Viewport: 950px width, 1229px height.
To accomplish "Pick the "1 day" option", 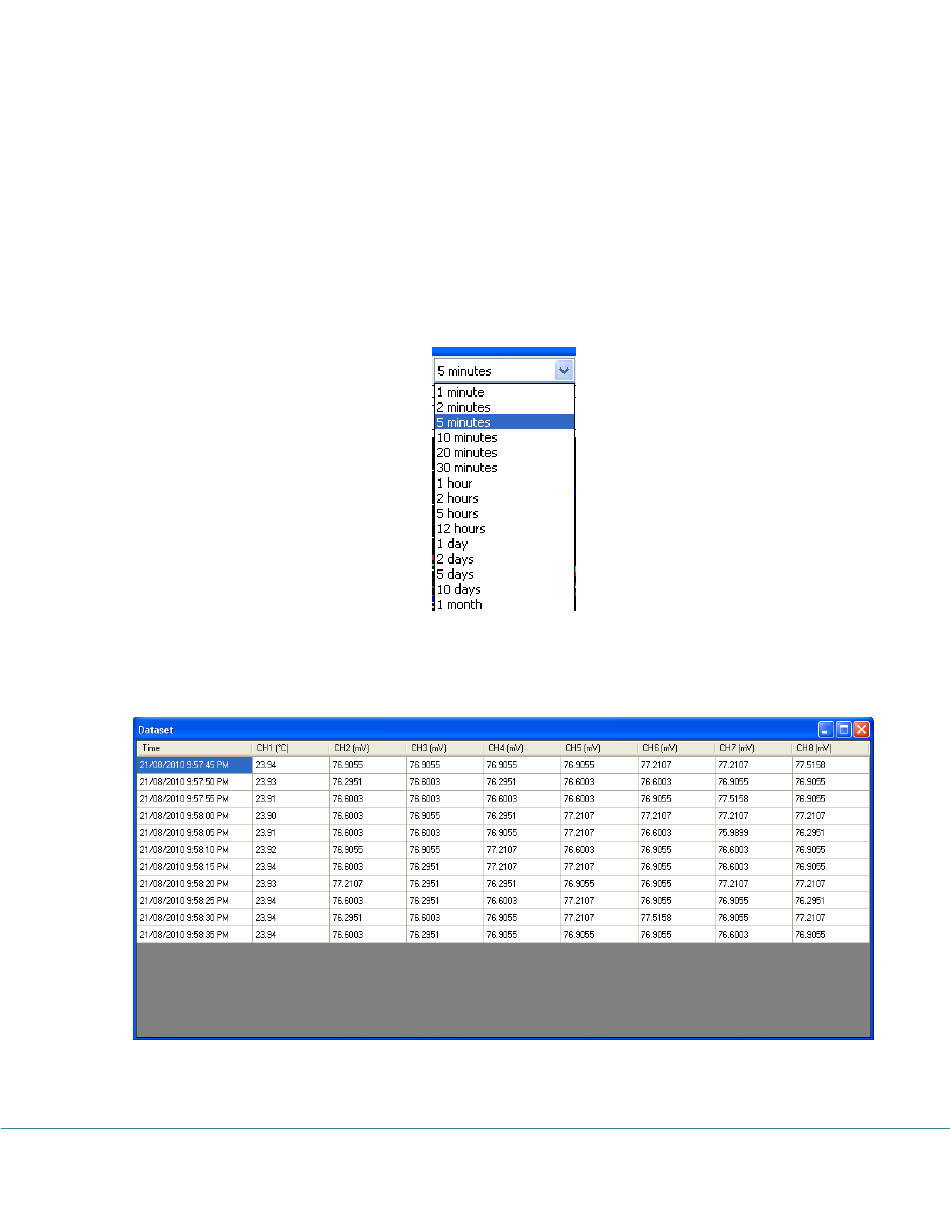I will [x=504, y=543].
